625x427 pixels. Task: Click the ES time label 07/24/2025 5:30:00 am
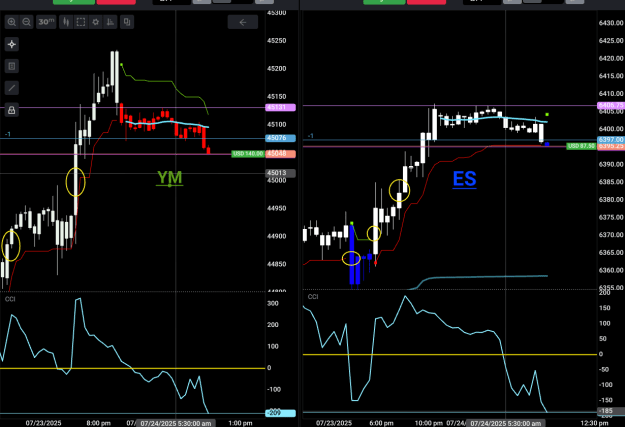(506, 423)
